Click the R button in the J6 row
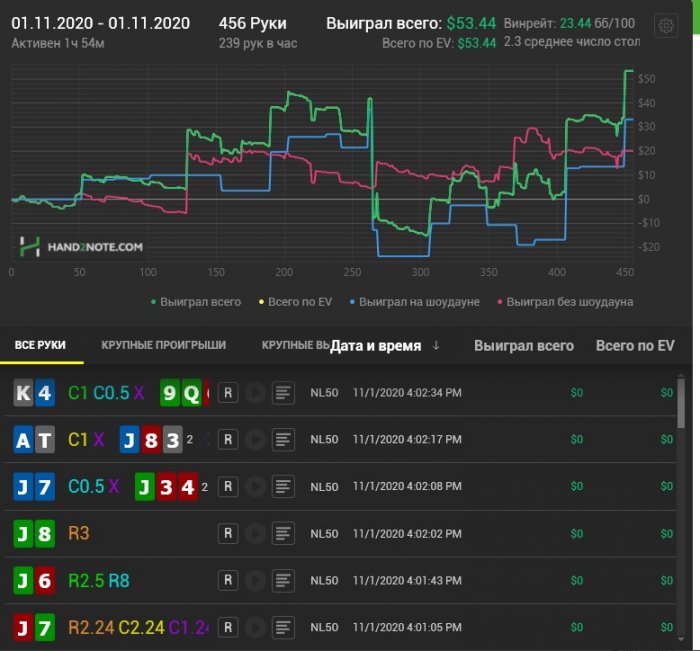 pos(228,580)
